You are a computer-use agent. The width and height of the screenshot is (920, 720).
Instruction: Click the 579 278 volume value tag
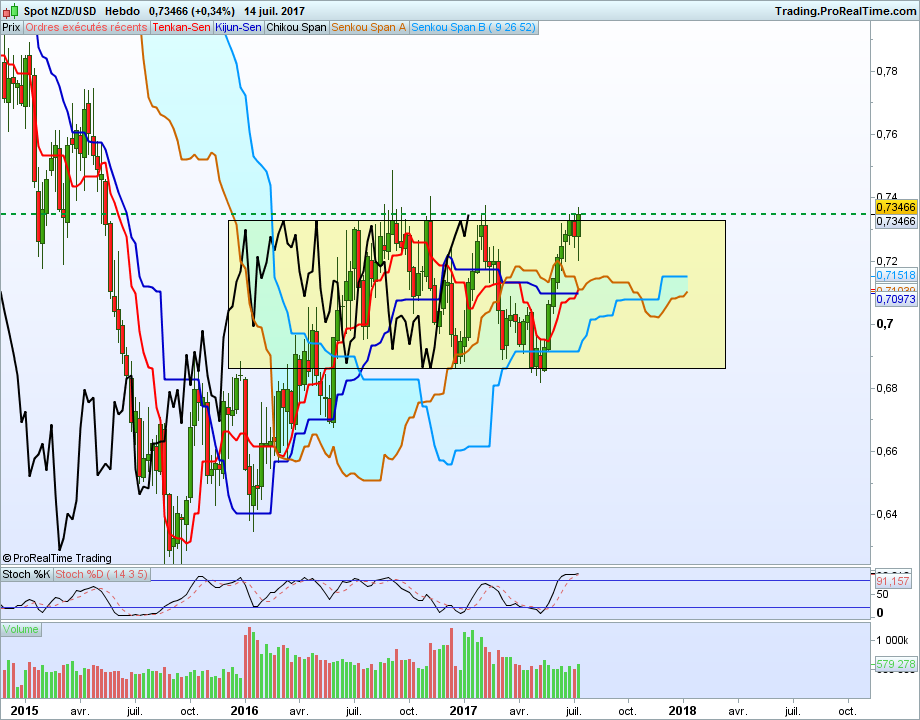click(896, 664)
